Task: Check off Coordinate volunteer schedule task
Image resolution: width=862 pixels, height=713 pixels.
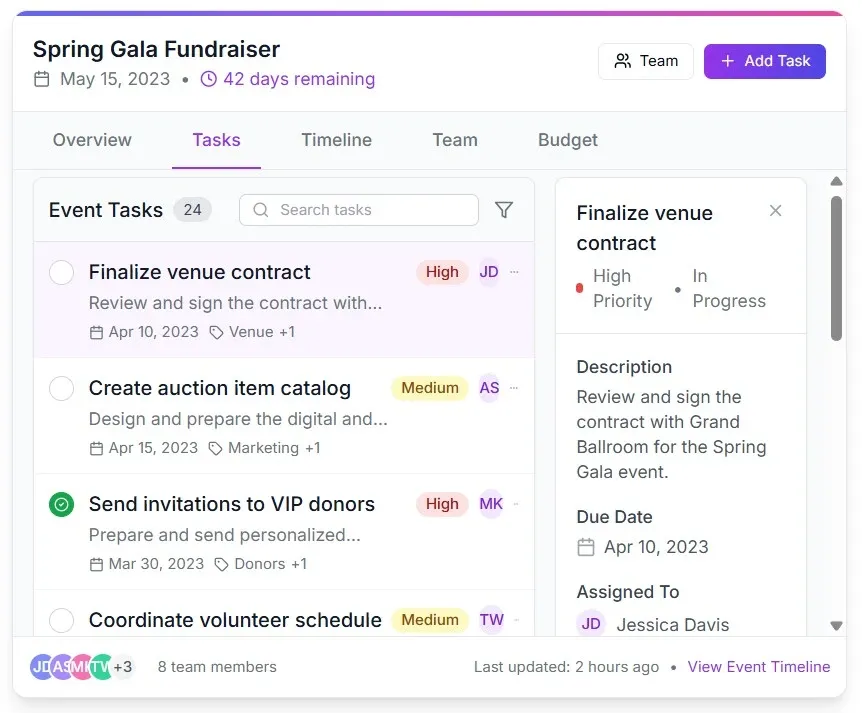Action: tap(61, 621)
